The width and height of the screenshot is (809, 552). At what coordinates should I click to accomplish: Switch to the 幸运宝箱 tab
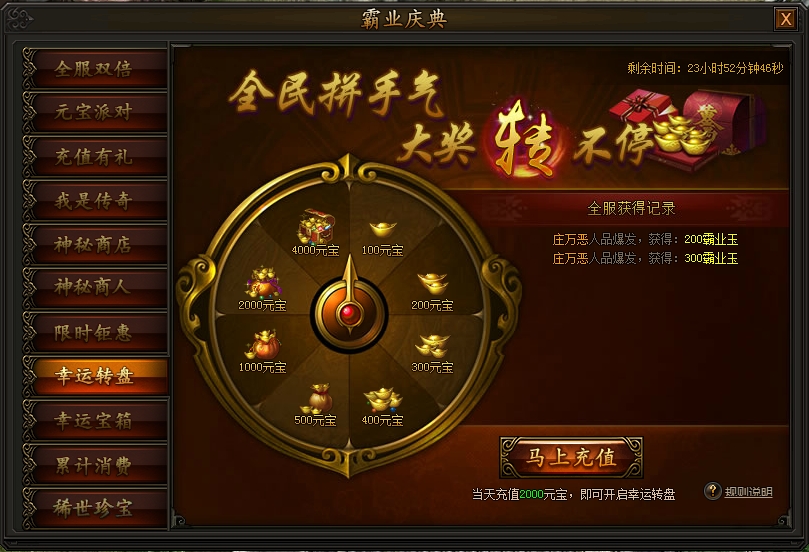tap(95, 420)
